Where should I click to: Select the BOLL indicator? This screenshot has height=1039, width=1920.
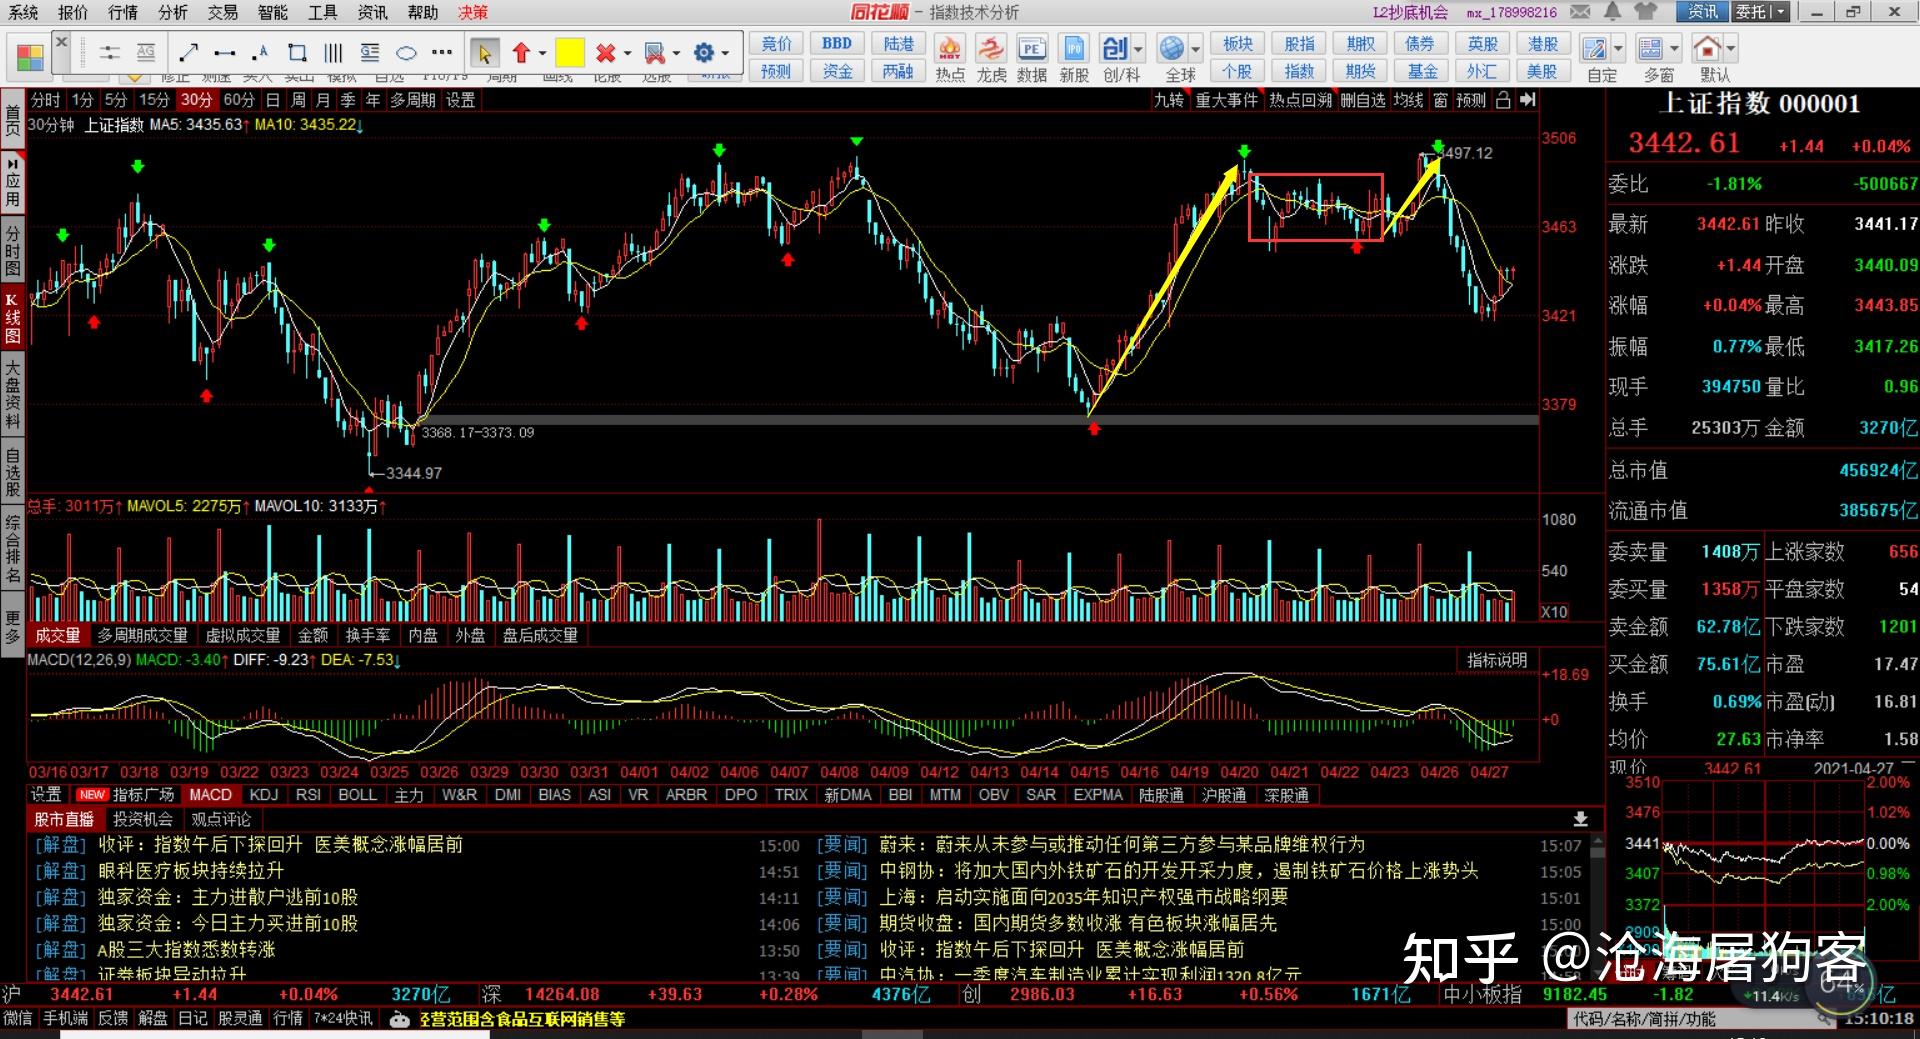coord(357,795)
